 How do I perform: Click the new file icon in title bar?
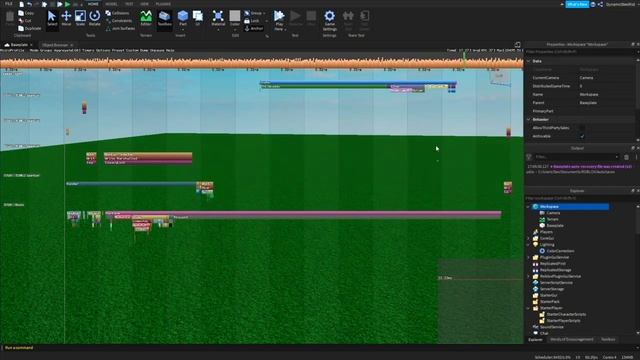pos(21,4)
